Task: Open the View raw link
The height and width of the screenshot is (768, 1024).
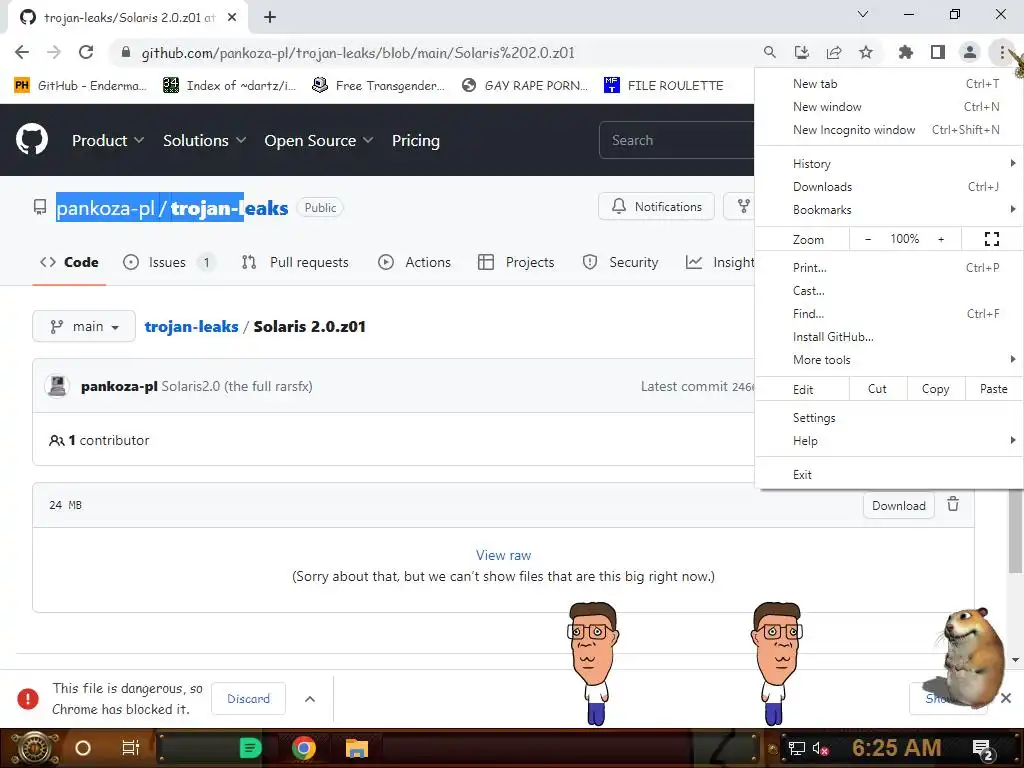Action: pos(504,555)
